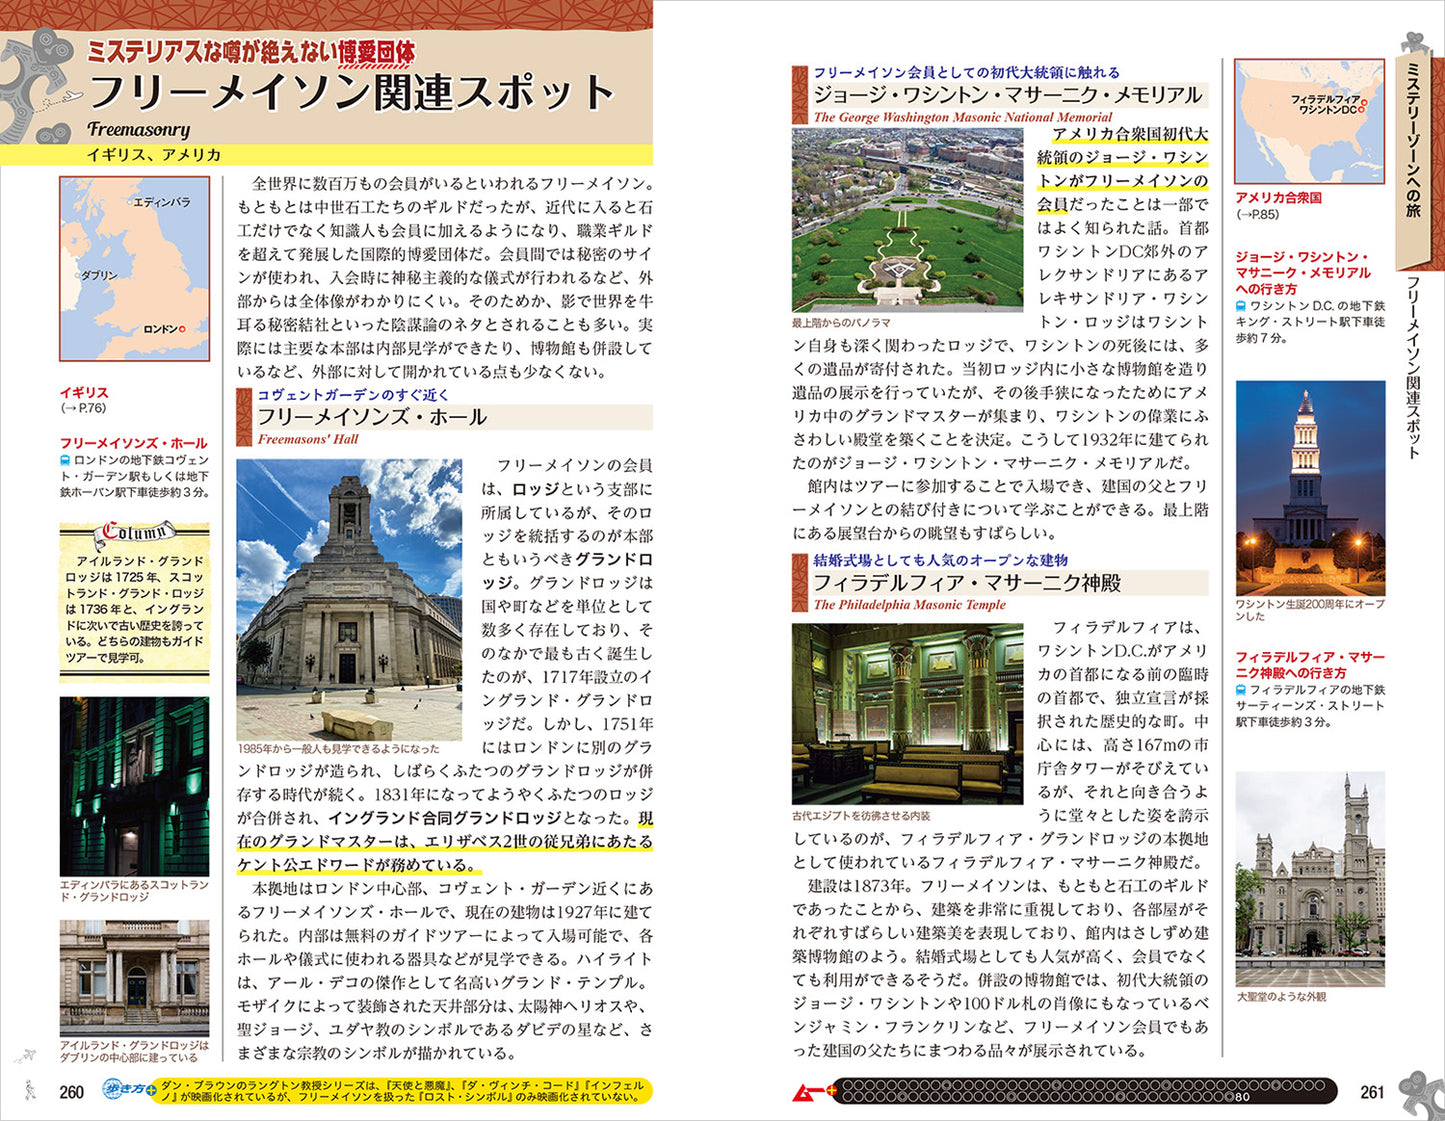Click the train icon under フリーメイソンズ・ホール sidebar
The image size is (1445, 1121).
[65, 461]
